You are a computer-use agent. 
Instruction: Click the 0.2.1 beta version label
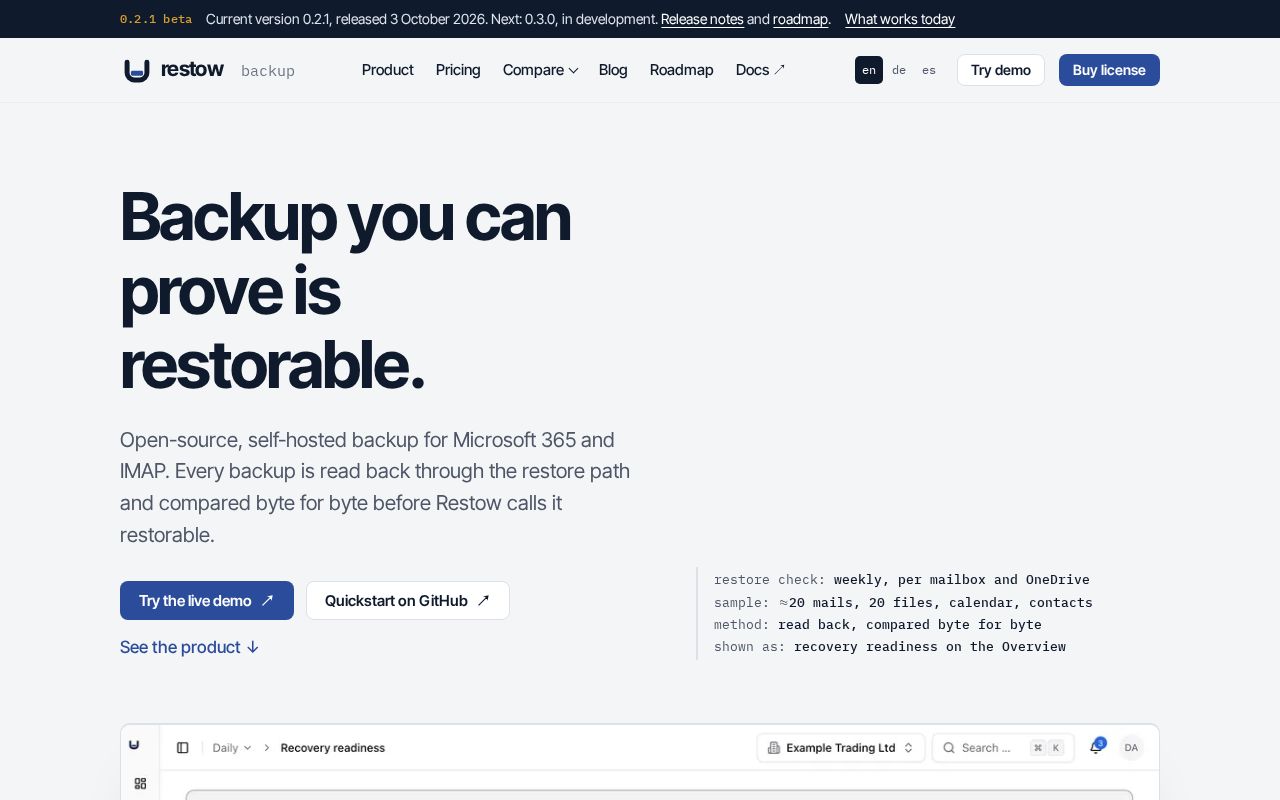pyautogui.click(x=156, y=19)
